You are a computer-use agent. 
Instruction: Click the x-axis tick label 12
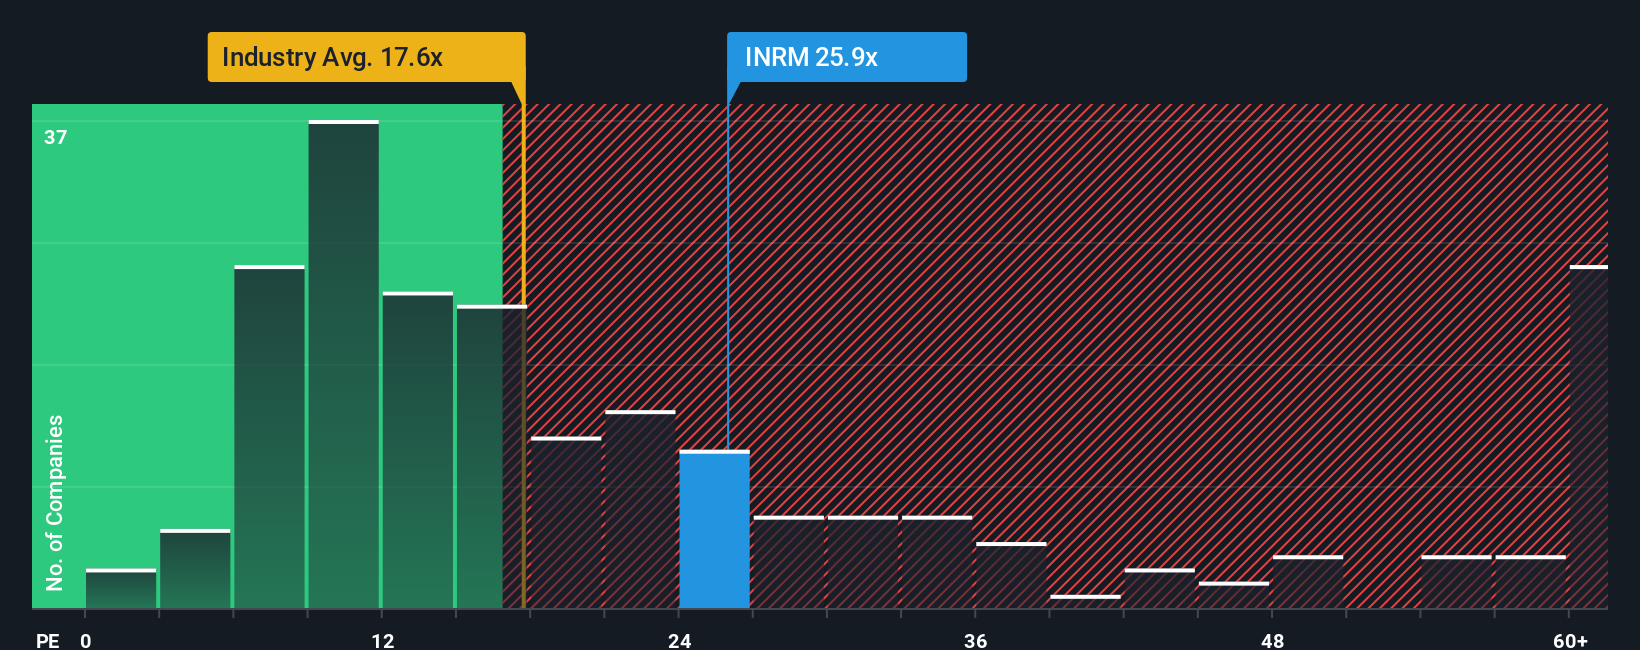(383, 640)
